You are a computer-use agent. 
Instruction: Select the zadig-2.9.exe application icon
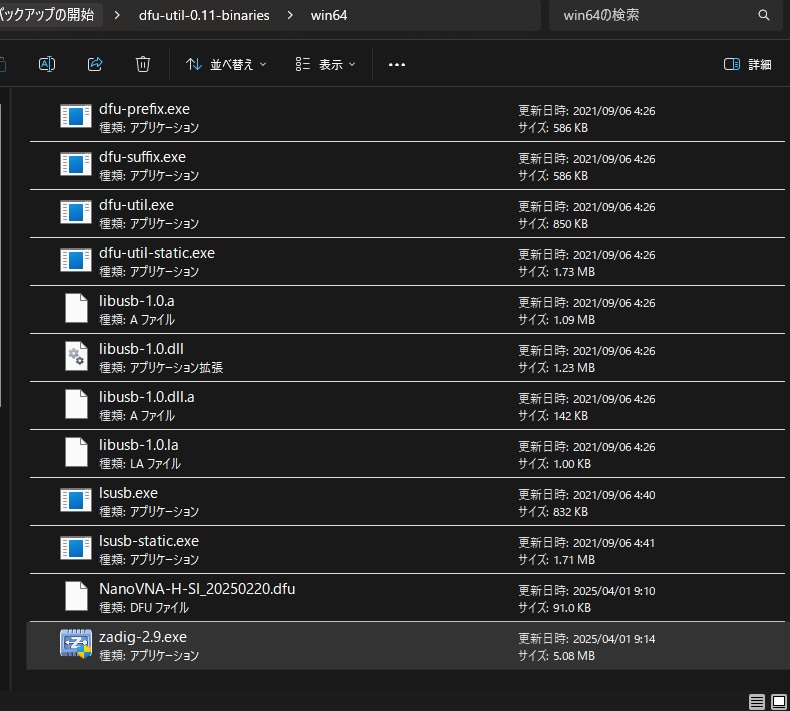[76, 645]
